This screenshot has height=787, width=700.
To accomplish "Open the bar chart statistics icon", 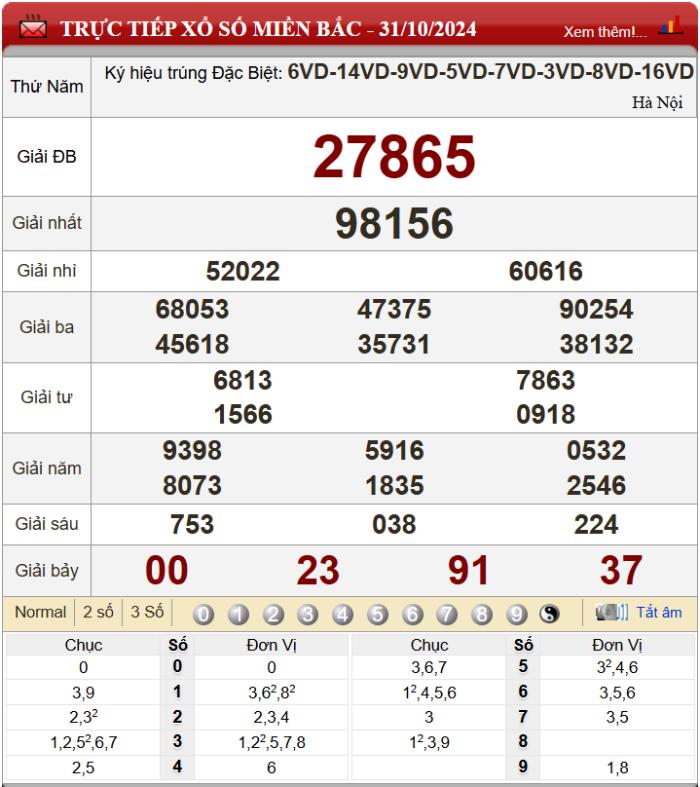I will (670, 29).
